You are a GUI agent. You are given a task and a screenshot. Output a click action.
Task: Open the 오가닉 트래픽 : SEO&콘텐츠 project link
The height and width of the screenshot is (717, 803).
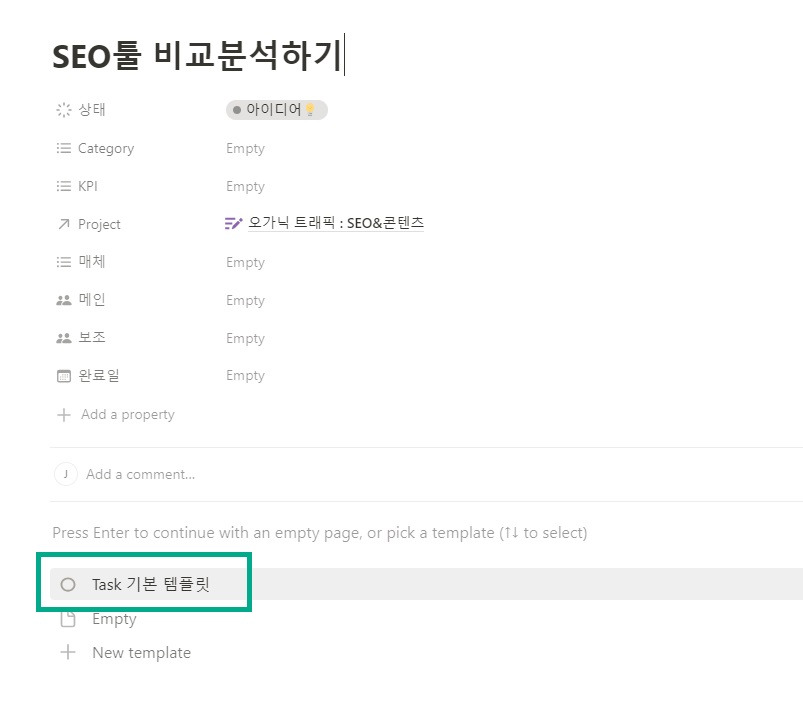[335, 223]
